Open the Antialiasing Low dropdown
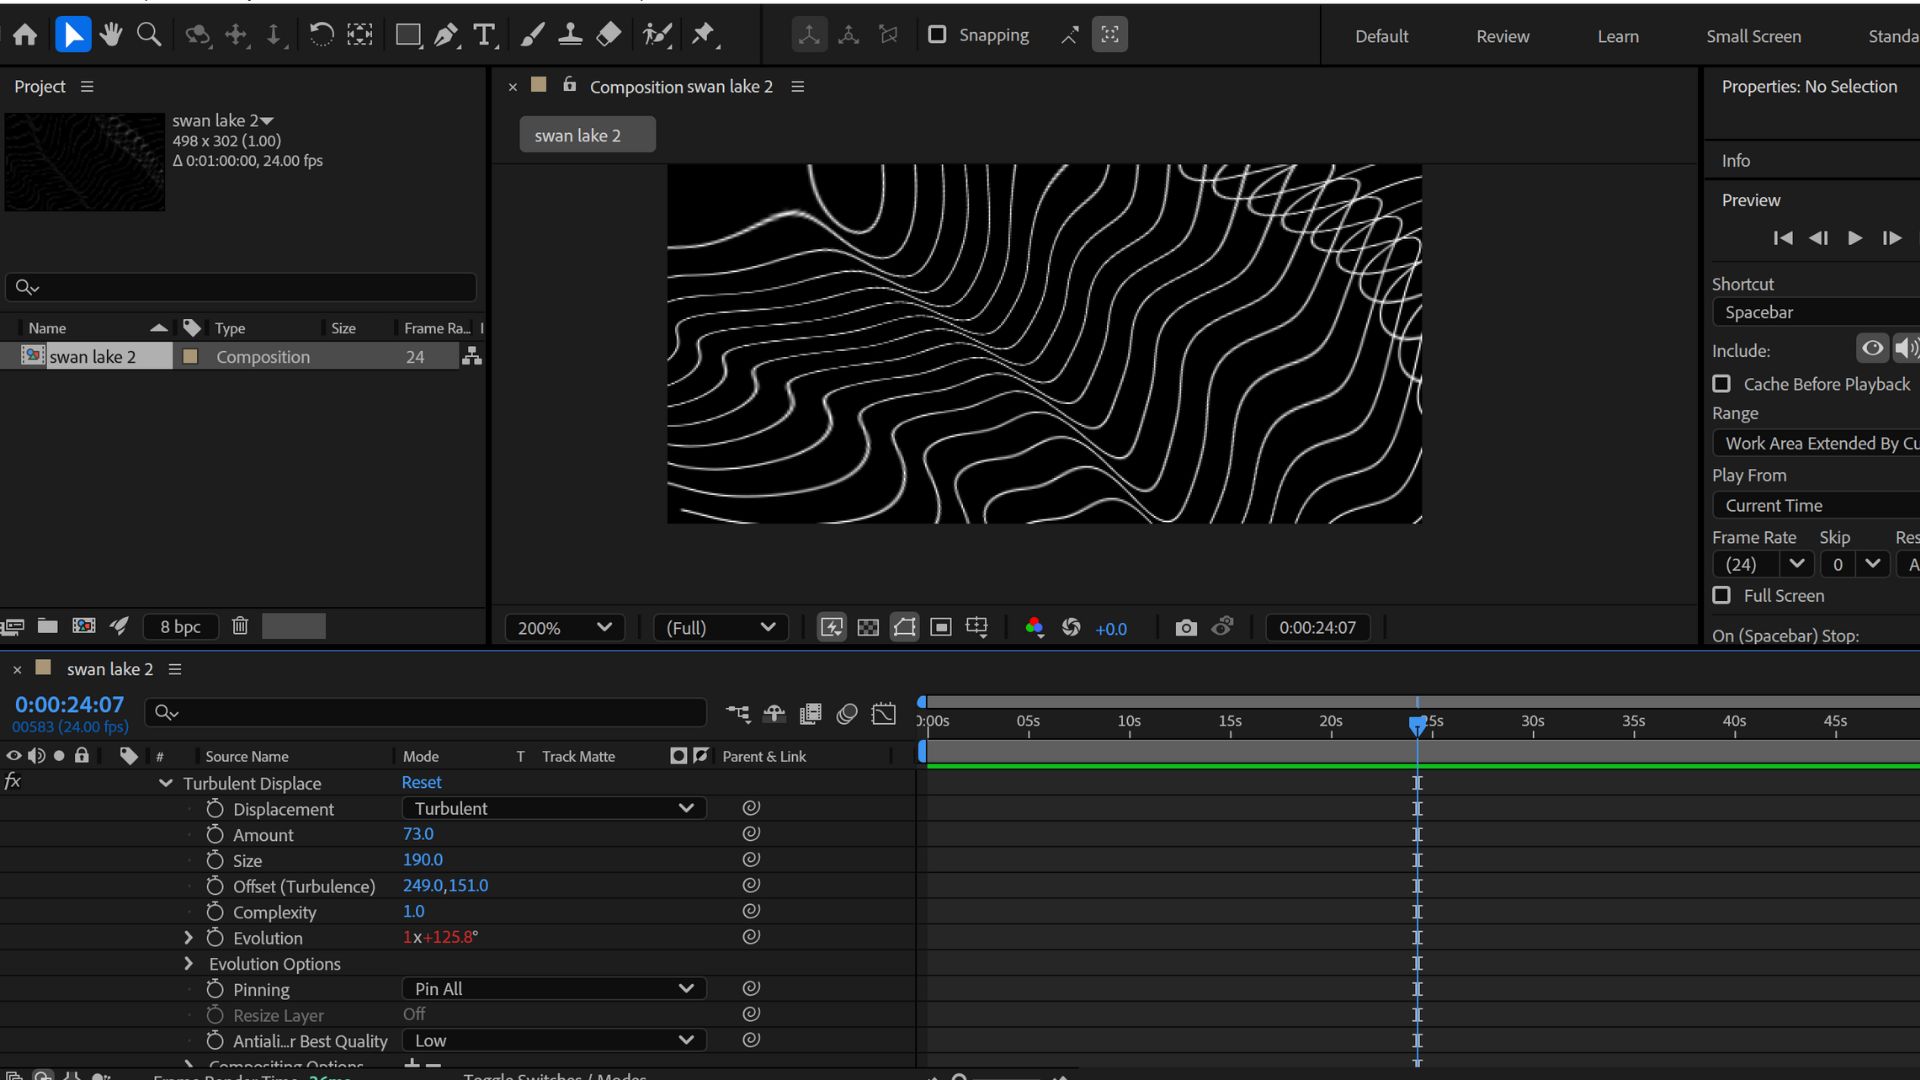Viewport: 1920px width, 1080px height. (554, 1040)
